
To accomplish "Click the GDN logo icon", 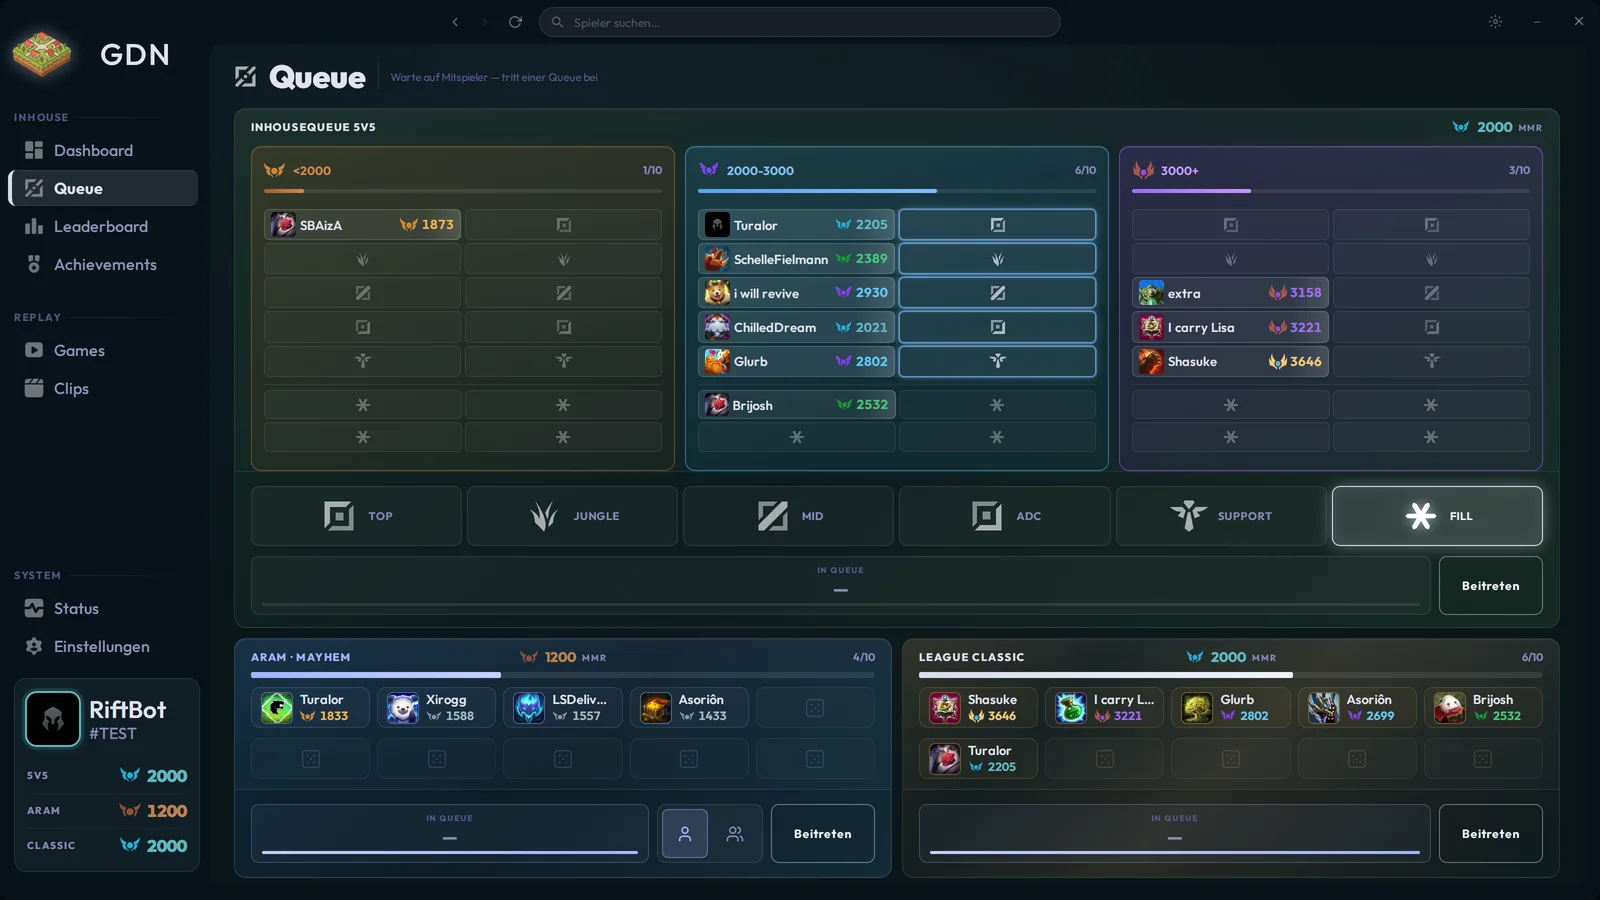I will pyautogui.click(x=42, y=53).
